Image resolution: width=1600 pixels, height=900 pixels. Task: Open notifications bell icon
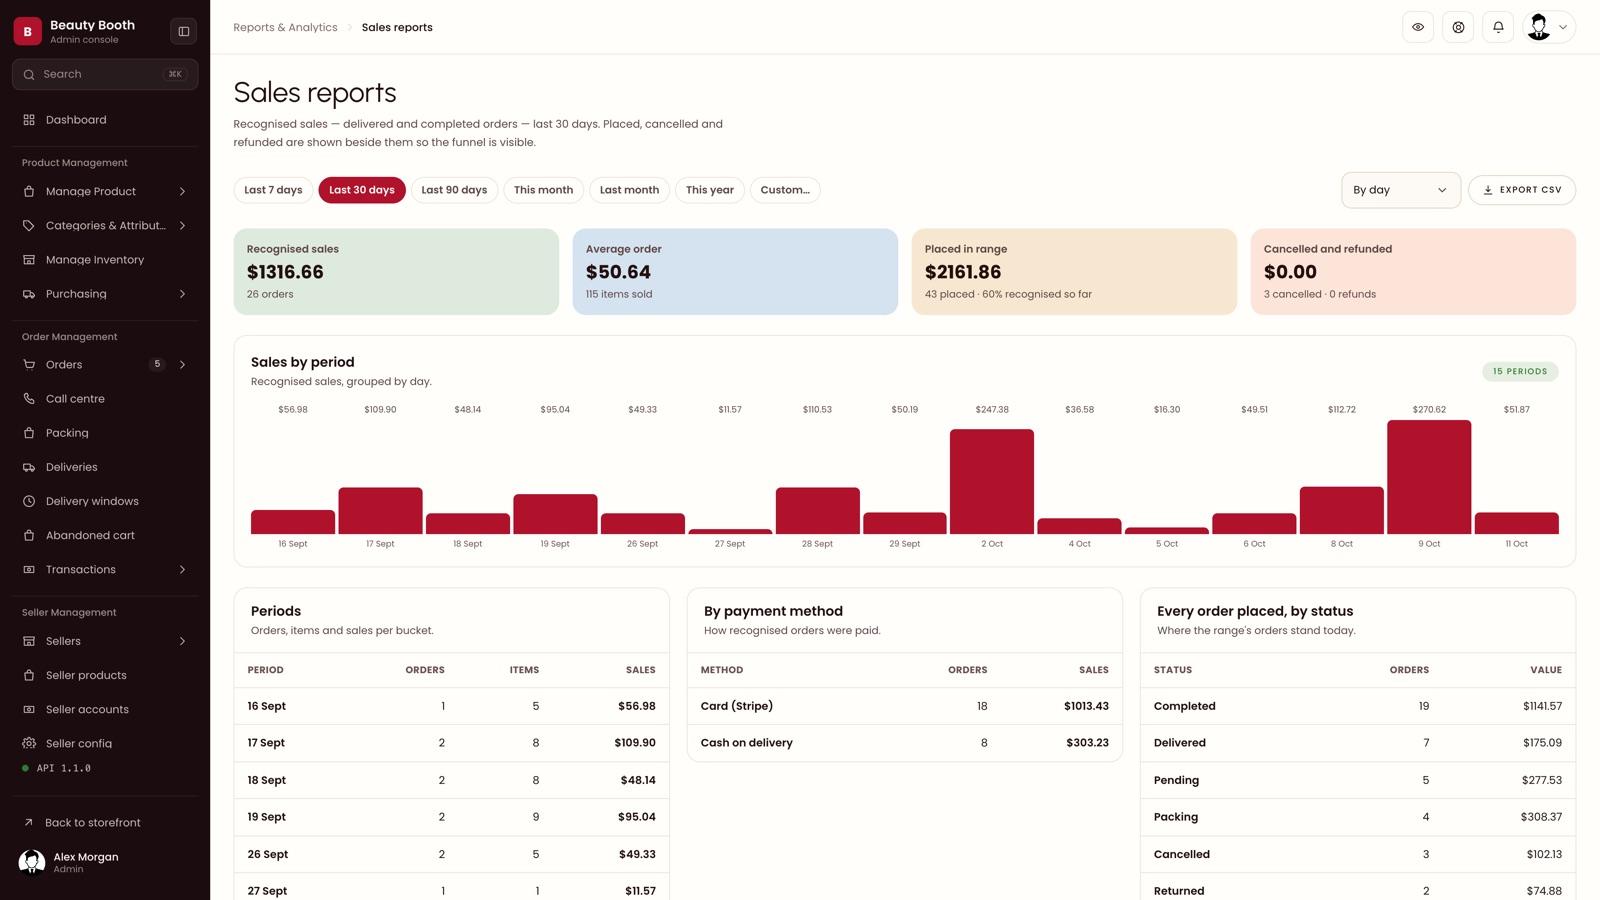1498,27
